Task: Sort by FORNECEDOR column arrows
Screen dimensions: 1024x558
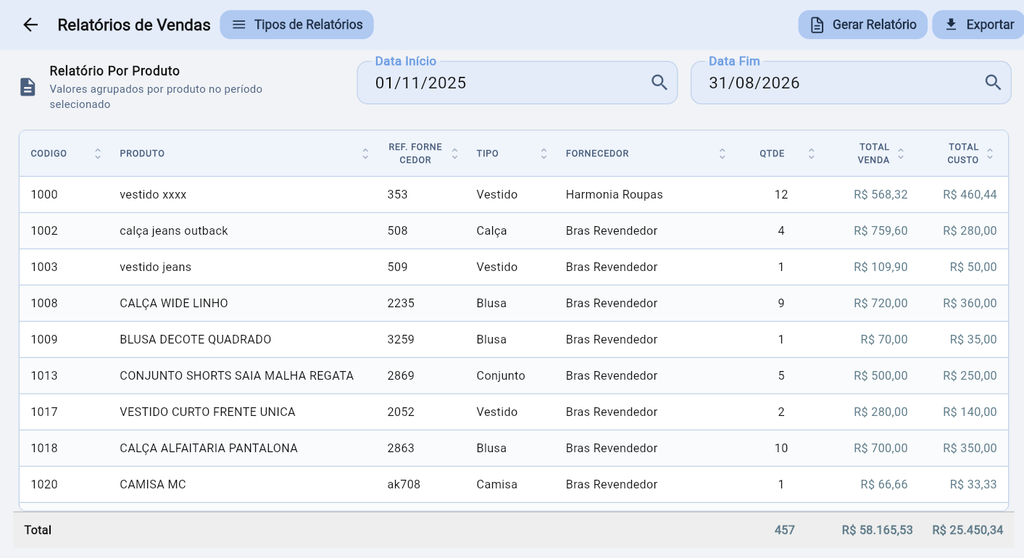Action: (722, 154)
